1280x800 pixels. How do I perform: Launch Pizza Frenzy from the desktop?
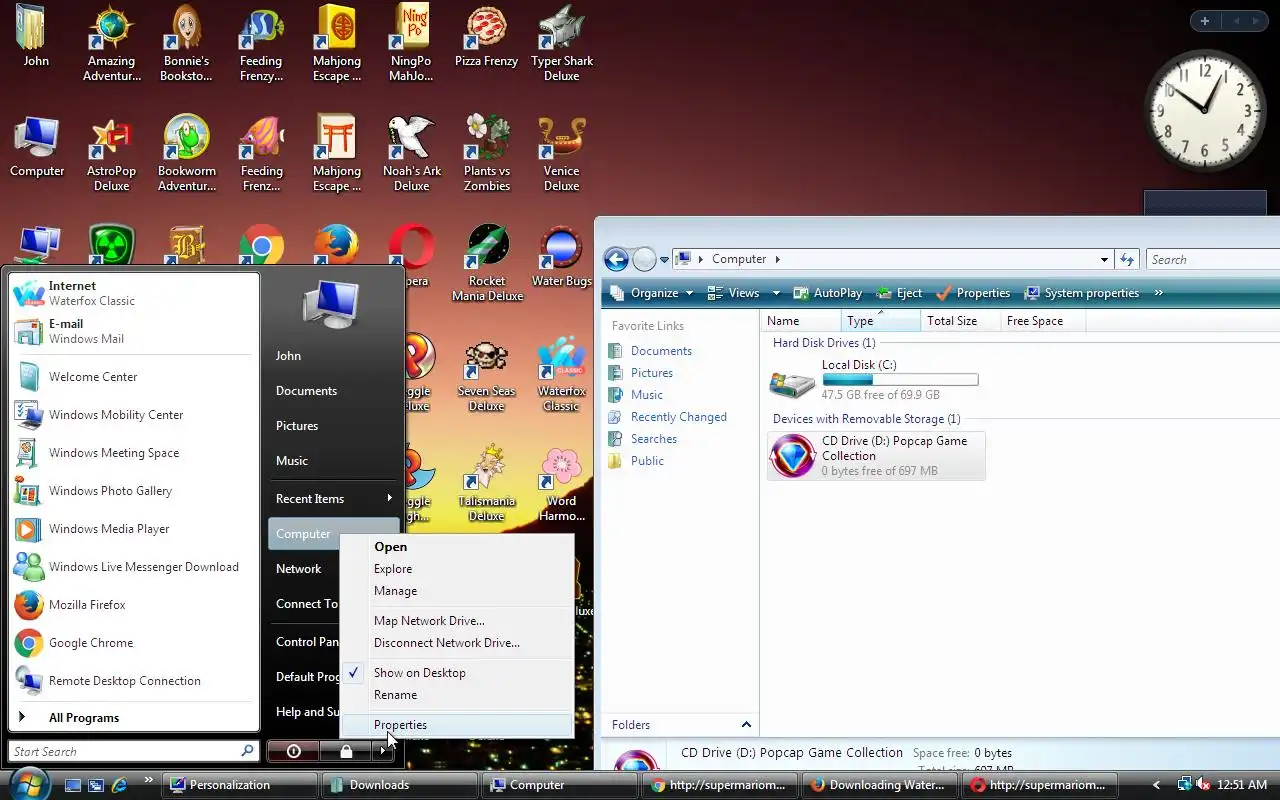coord(486,37)
